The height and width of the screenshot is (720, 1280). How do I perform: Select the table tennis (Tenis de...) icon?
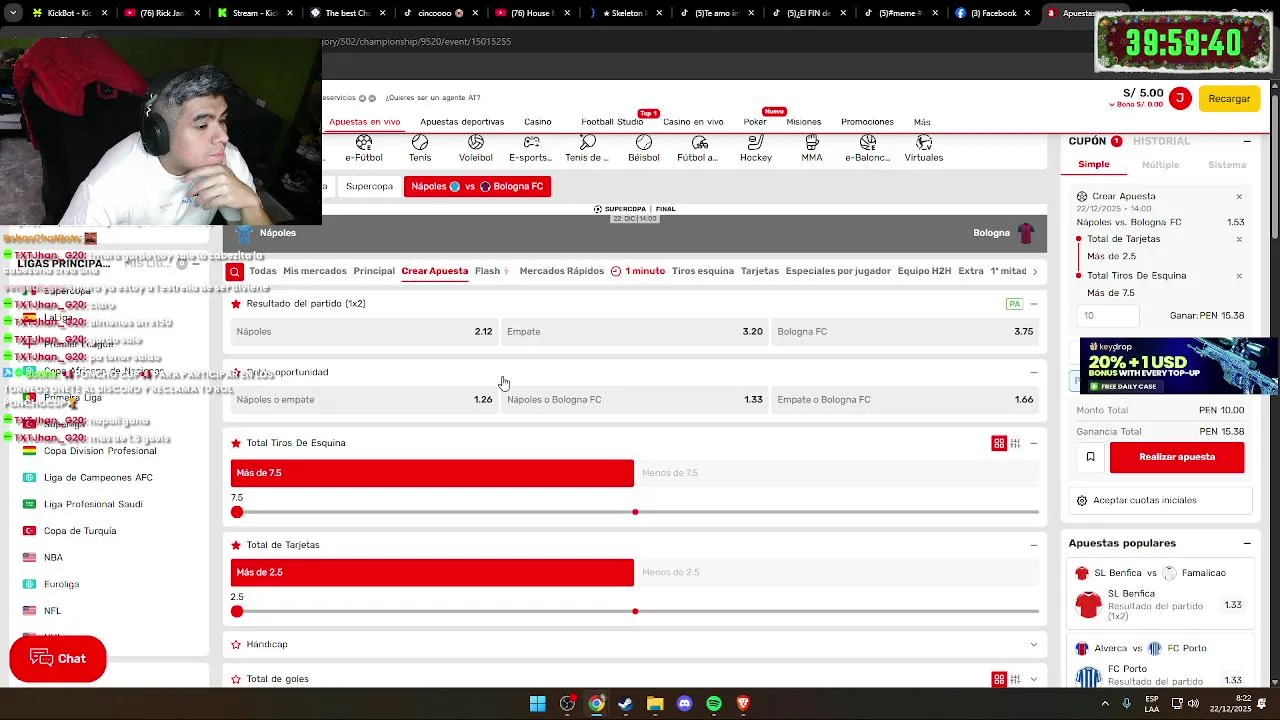[587, 149]
